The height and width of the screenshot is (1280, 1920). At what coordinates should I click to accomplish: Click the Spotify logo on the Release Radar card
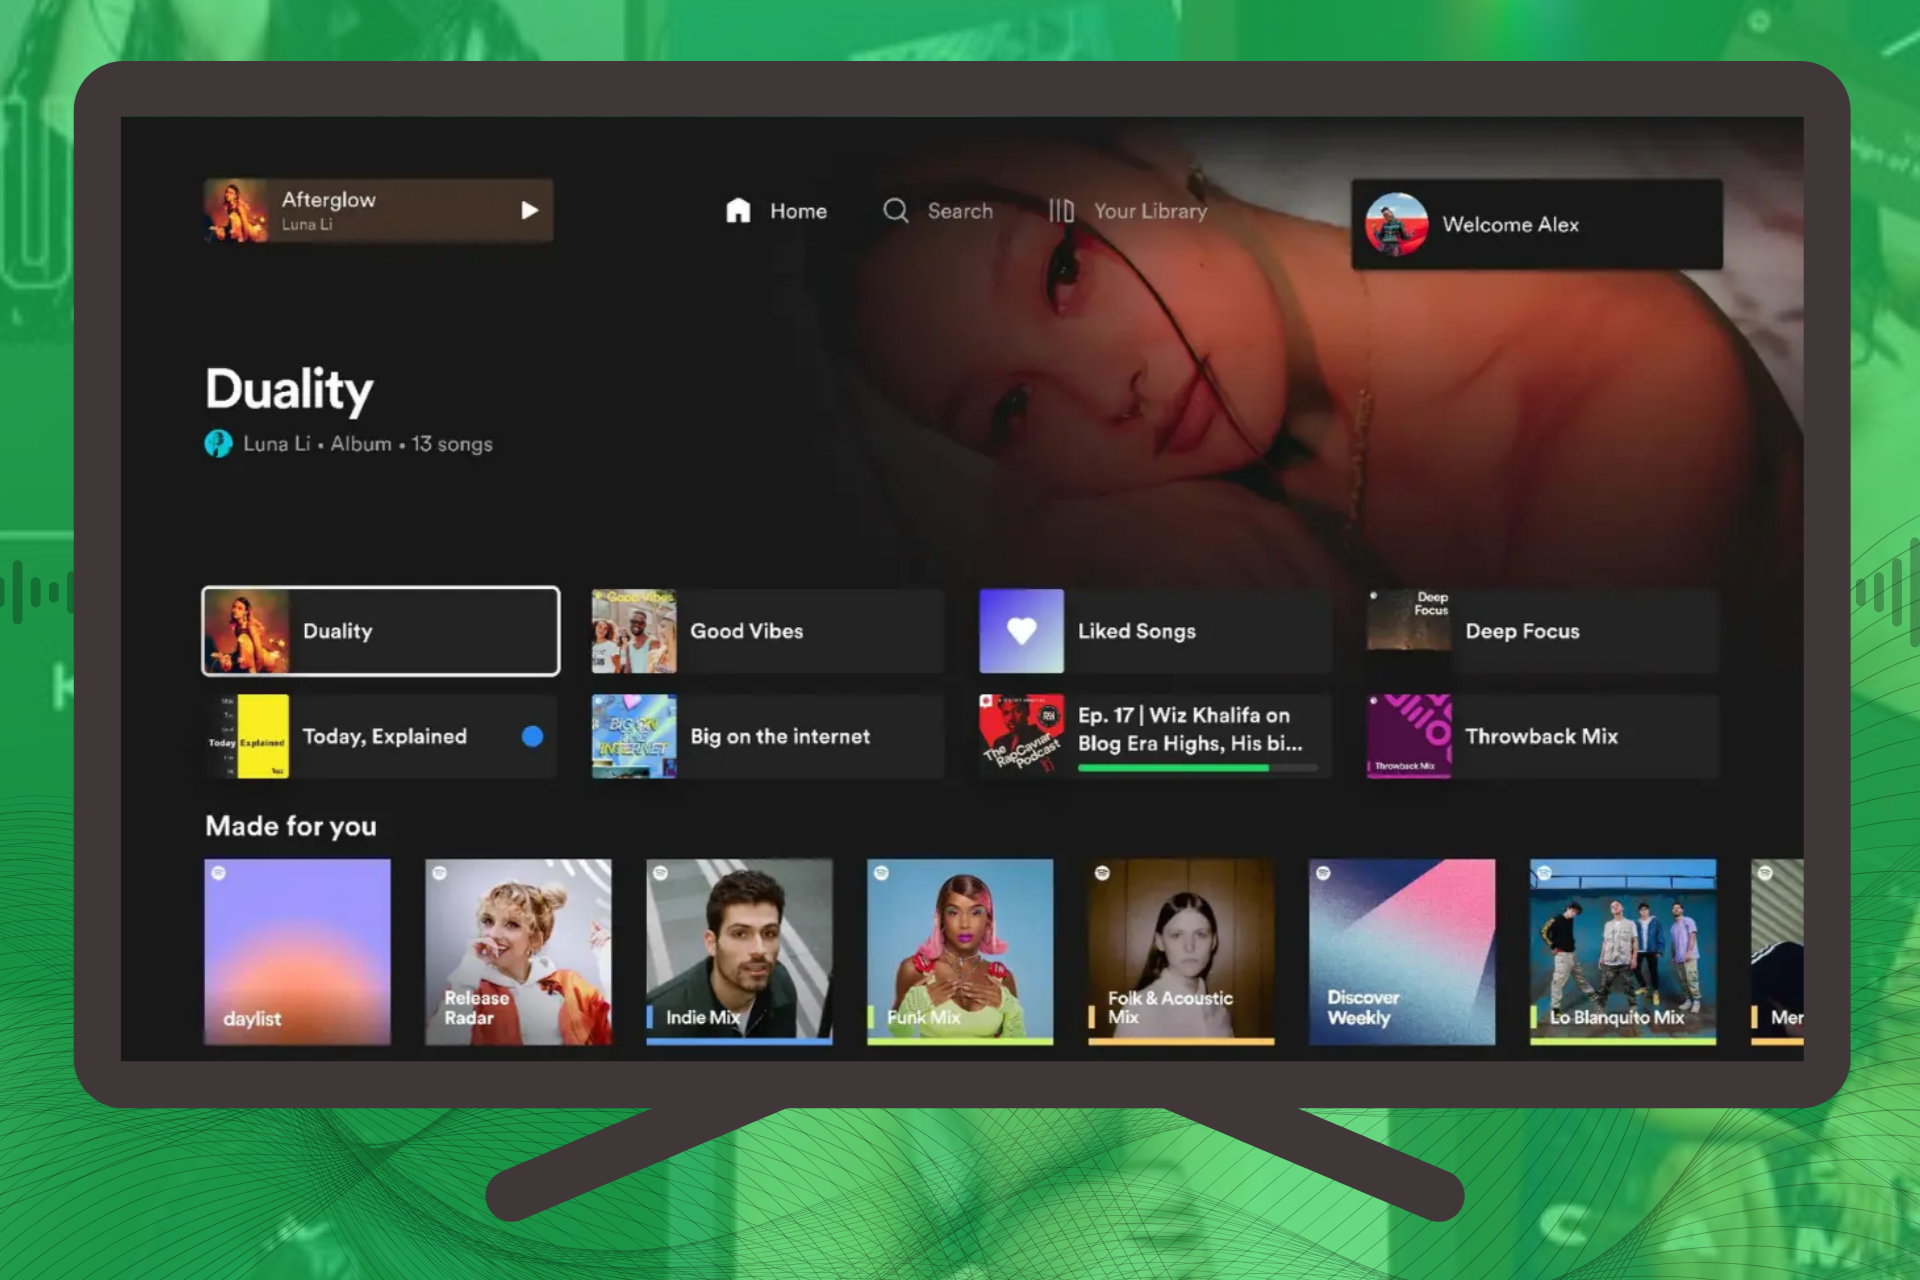439,873
